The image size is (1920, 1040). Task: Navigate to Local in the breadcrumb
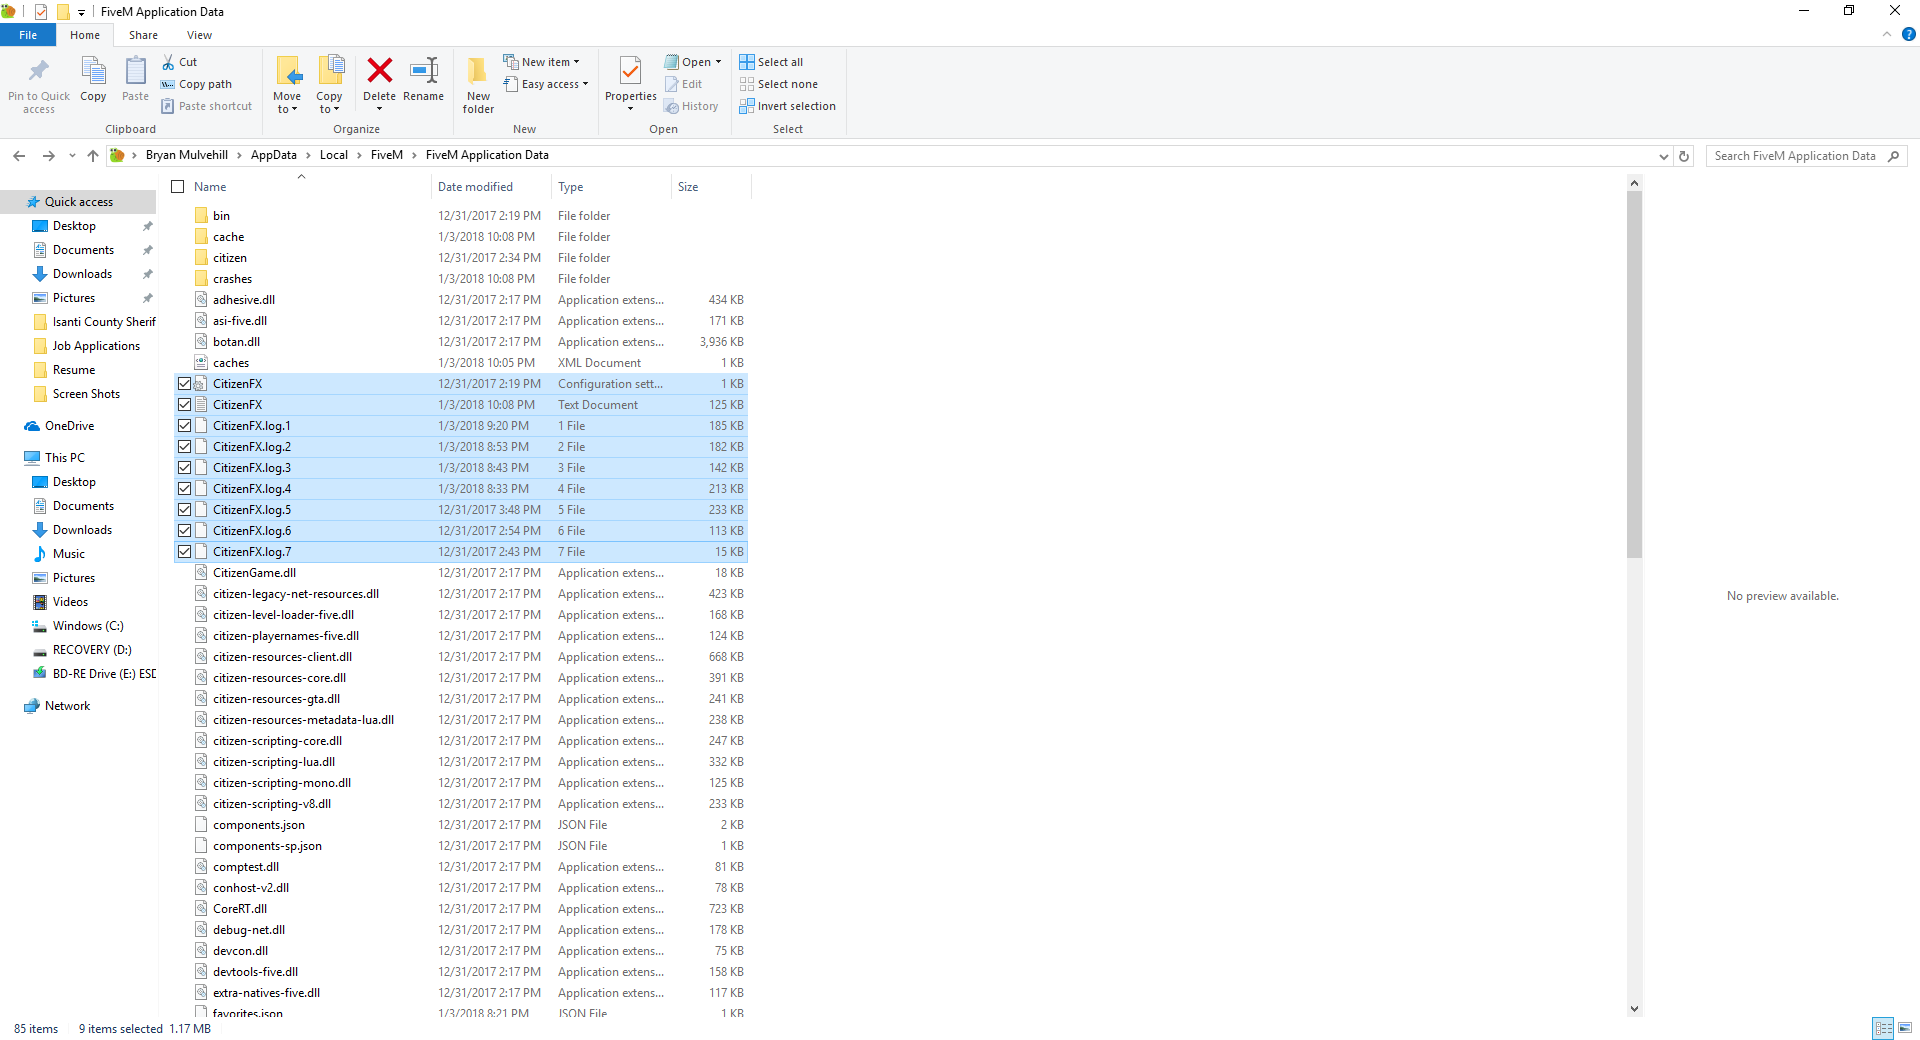point(334,155)
